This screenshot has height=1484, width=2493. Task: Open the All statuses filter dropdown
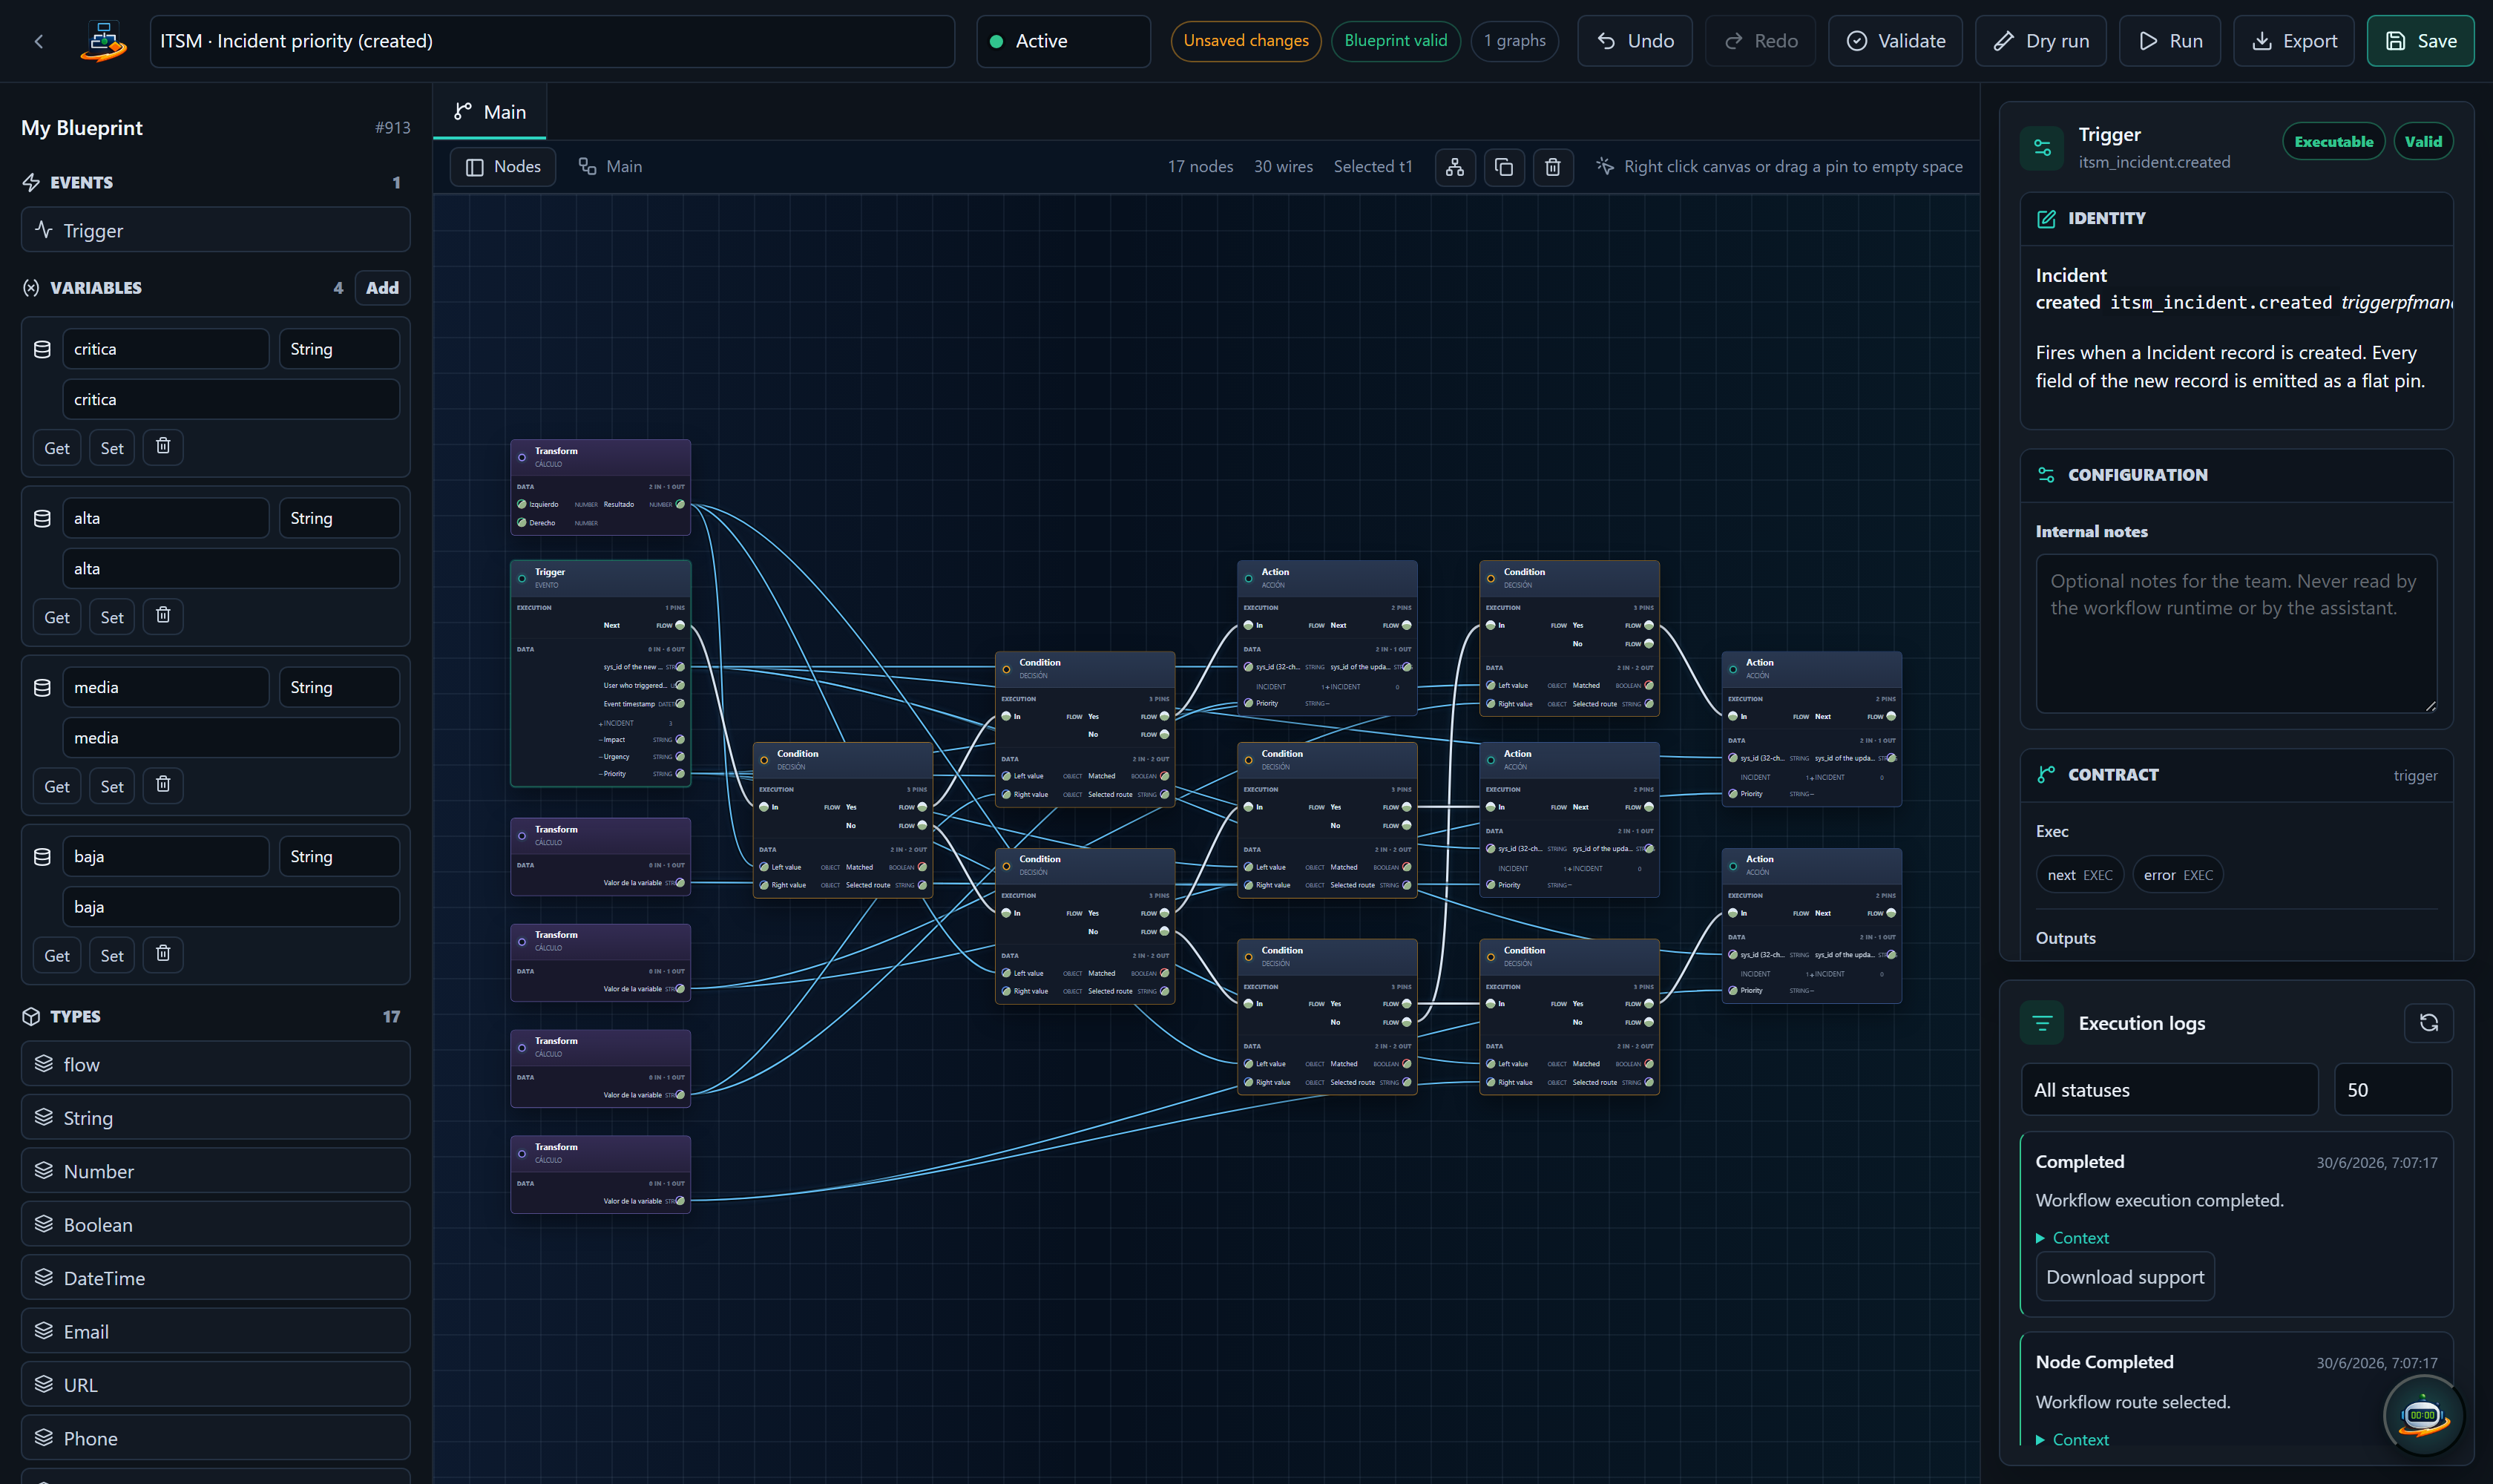tap(2169, 1089)
